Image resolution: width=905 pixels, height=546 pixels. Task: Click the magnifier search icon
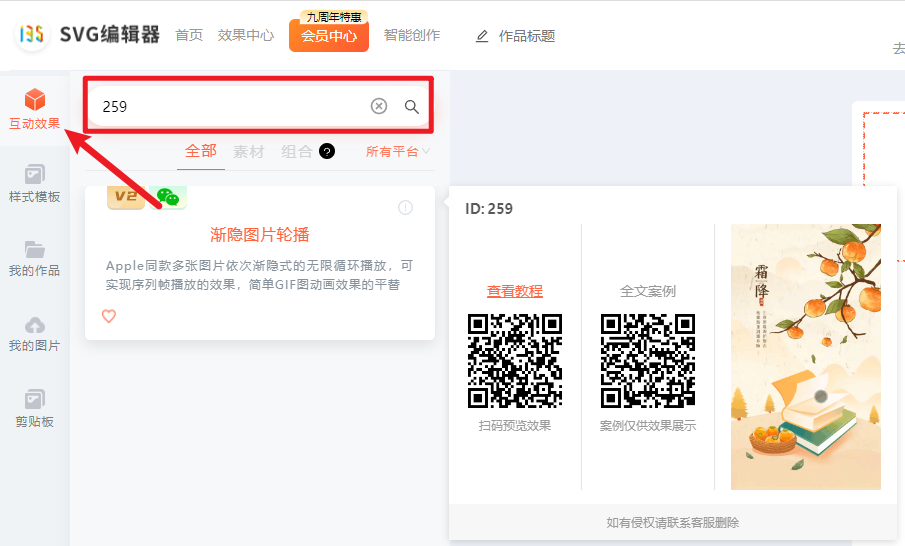coord(412,107)
